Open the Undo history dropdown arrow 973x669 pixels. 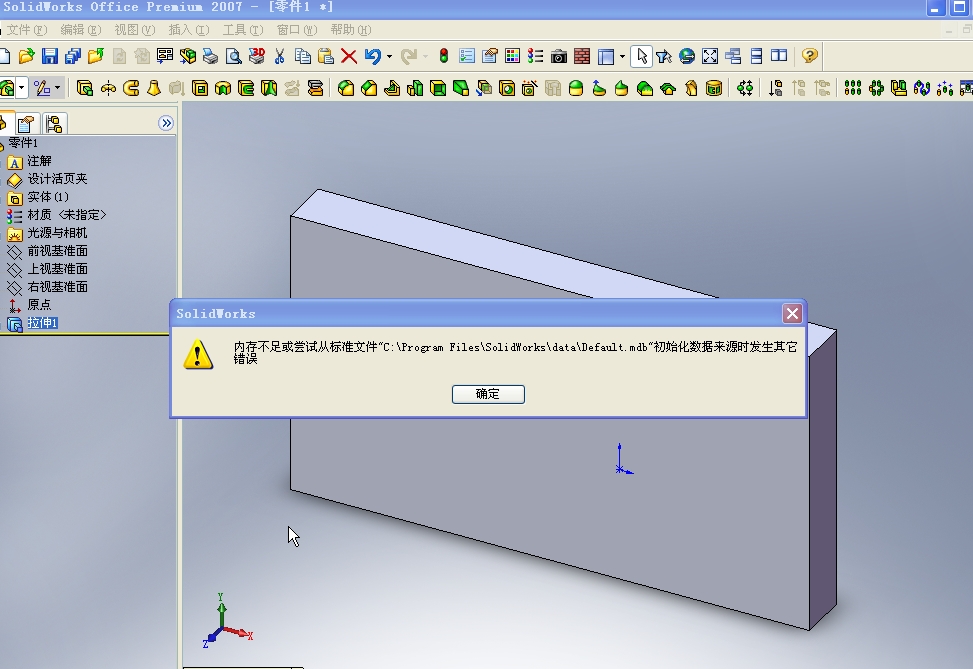click(389, 56)
